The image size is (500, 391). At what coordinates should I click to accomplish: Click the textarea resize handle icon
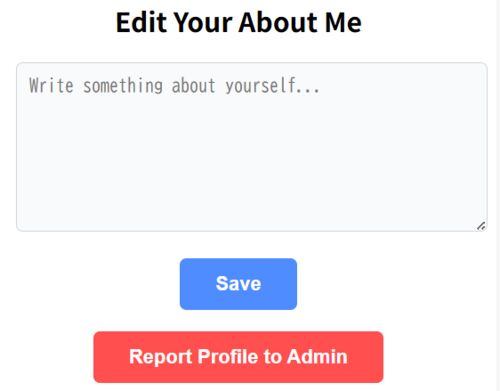point(481,226)
